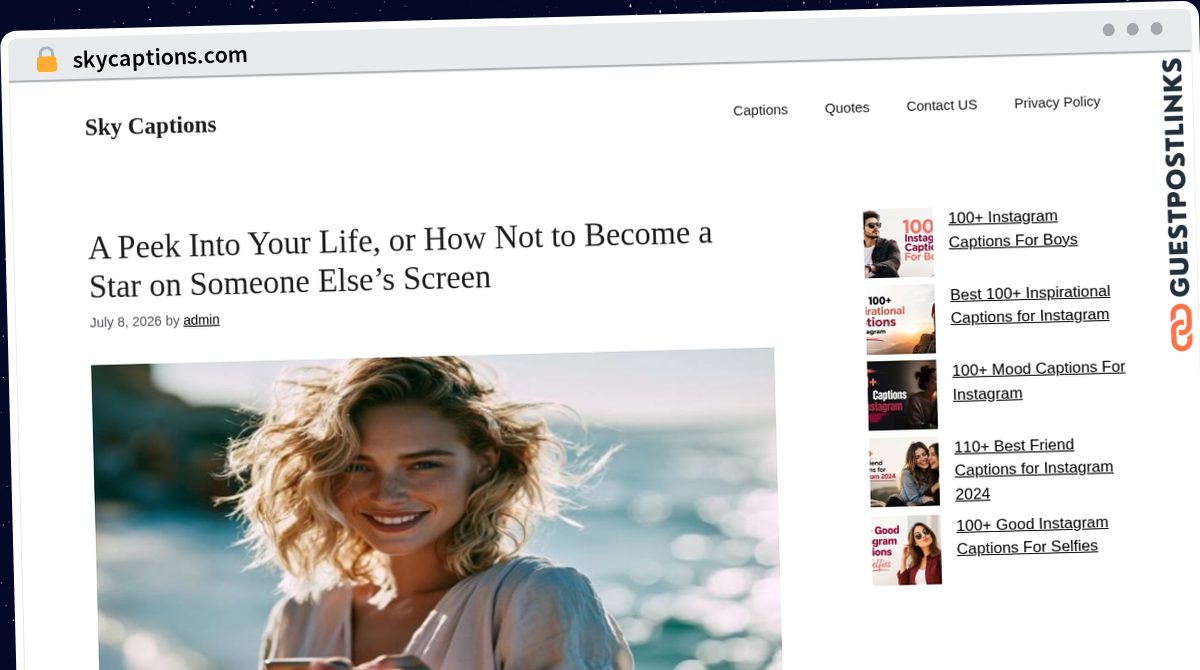Click the featured photo of smiling woman
This screenshot has height=670, width=1200.
click(x=435, y=510)
